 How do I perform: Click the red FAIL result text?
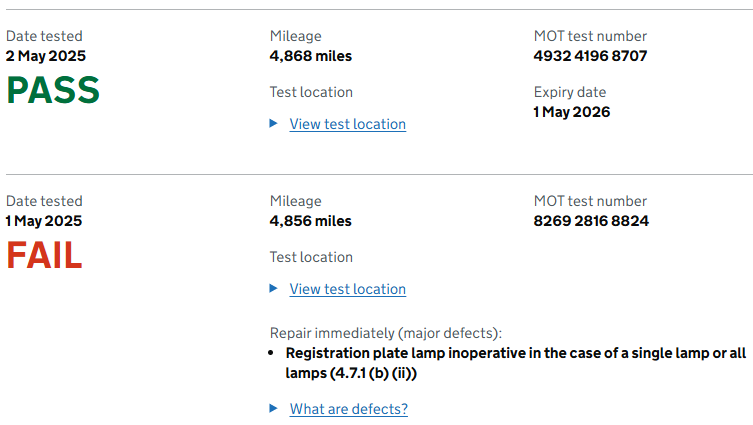click(x=44, y=256)
